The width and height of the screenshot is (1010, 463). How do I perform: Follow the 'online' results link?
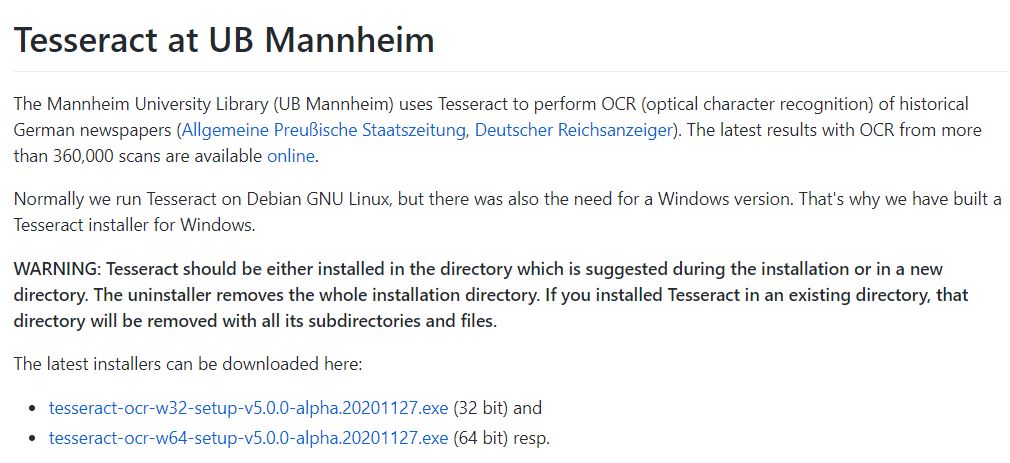pos(290,156)
